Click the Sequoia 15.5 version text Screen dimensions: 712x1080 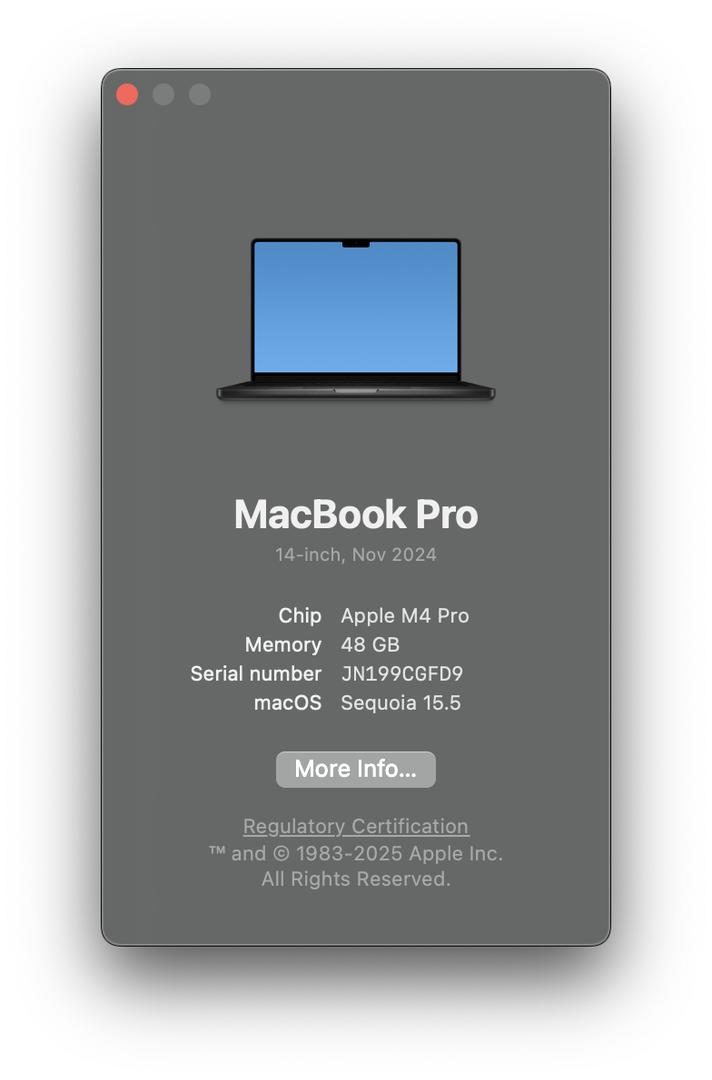pyautogui.click(x=401, y=703)
